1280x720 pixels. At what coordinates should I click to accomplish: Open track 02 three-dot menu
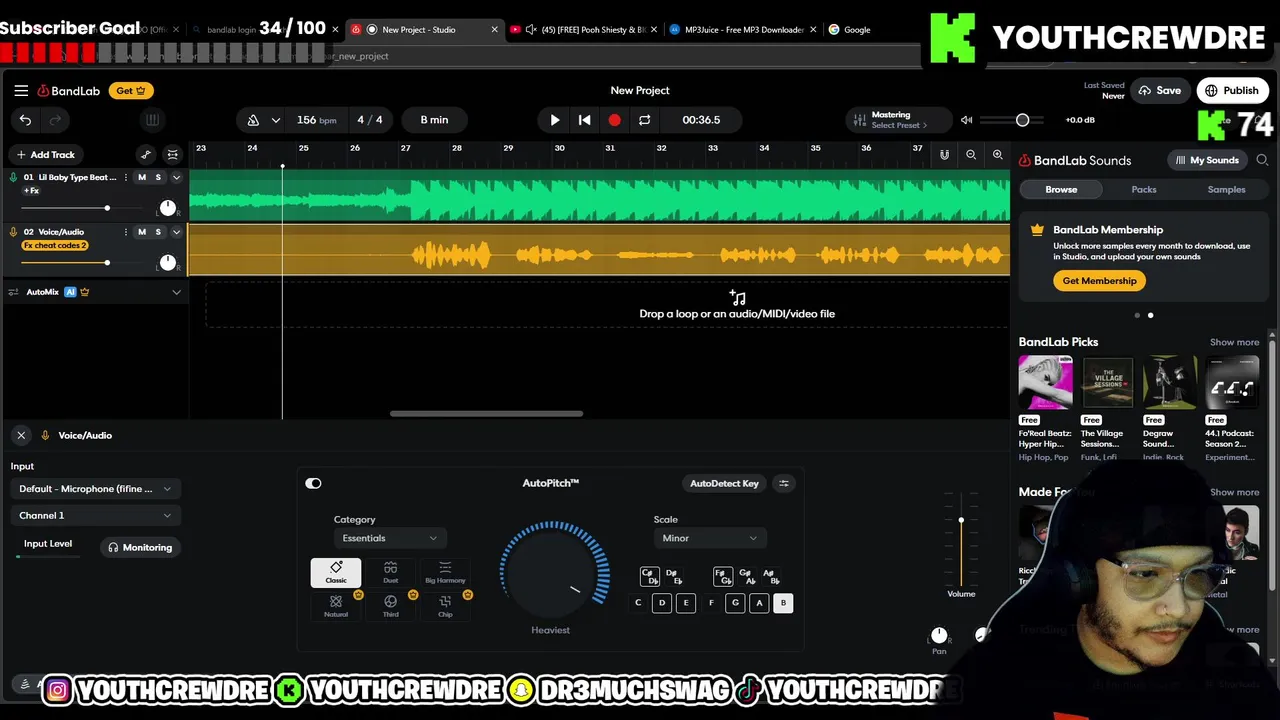pos(125,231)
